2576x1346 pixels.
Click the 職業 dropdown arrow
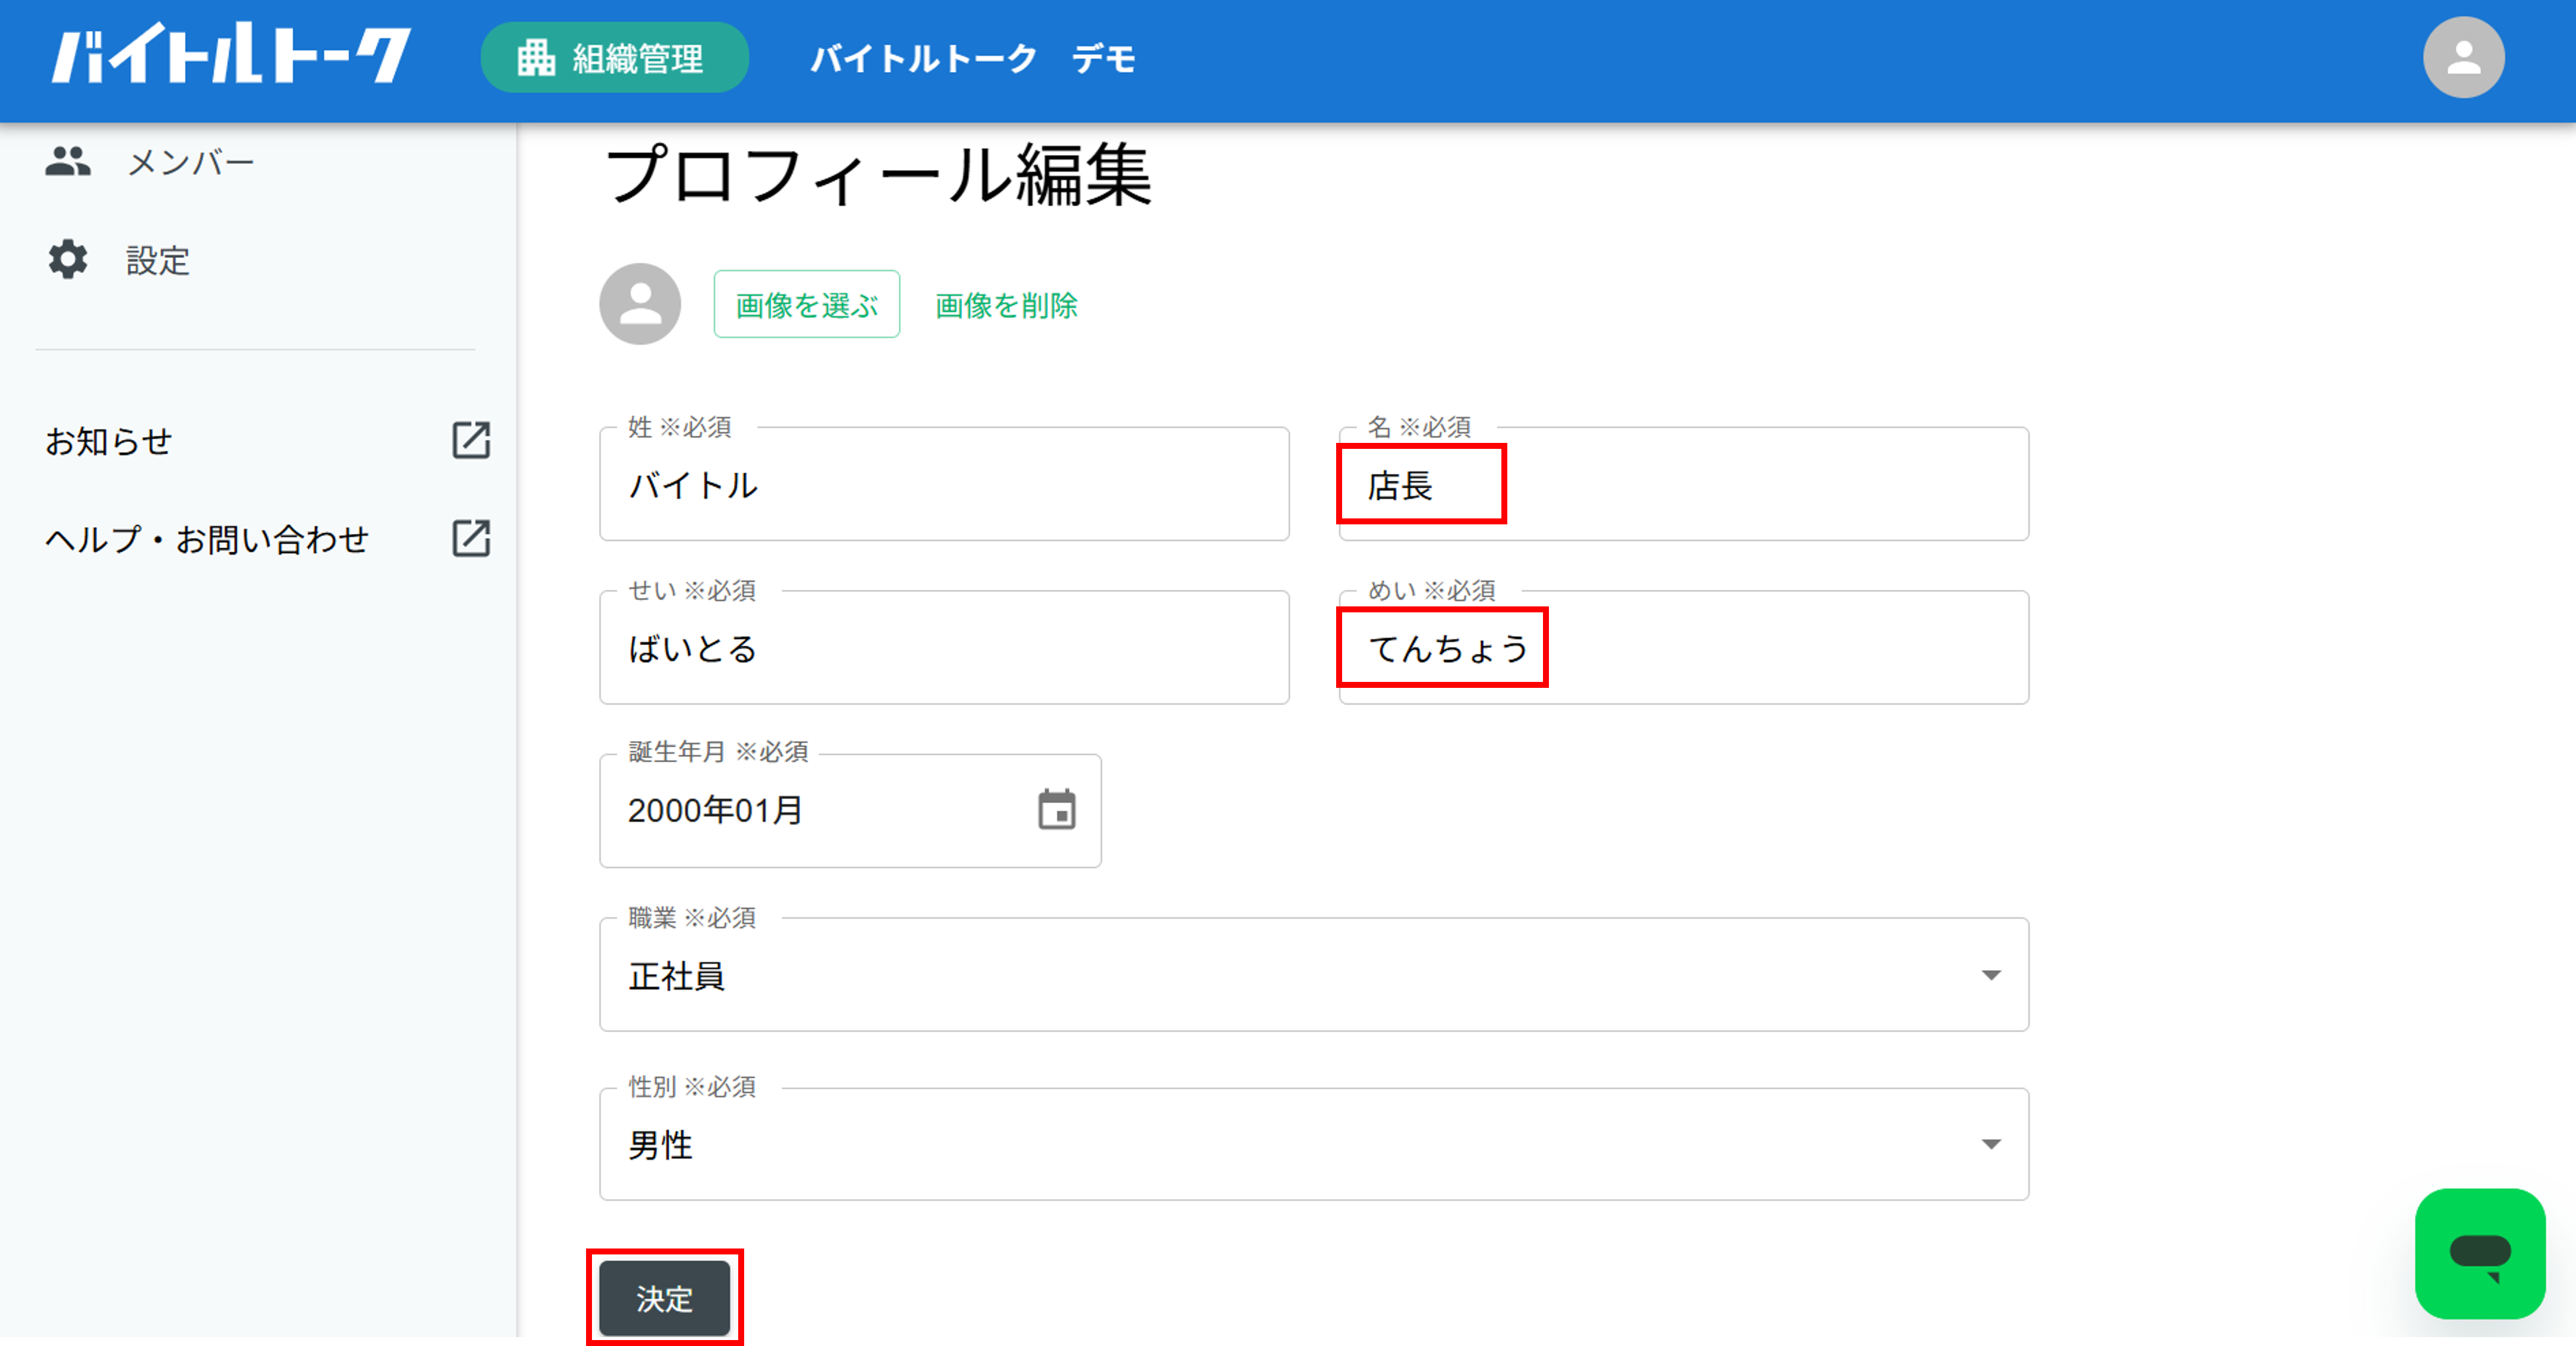[1991, 975]
